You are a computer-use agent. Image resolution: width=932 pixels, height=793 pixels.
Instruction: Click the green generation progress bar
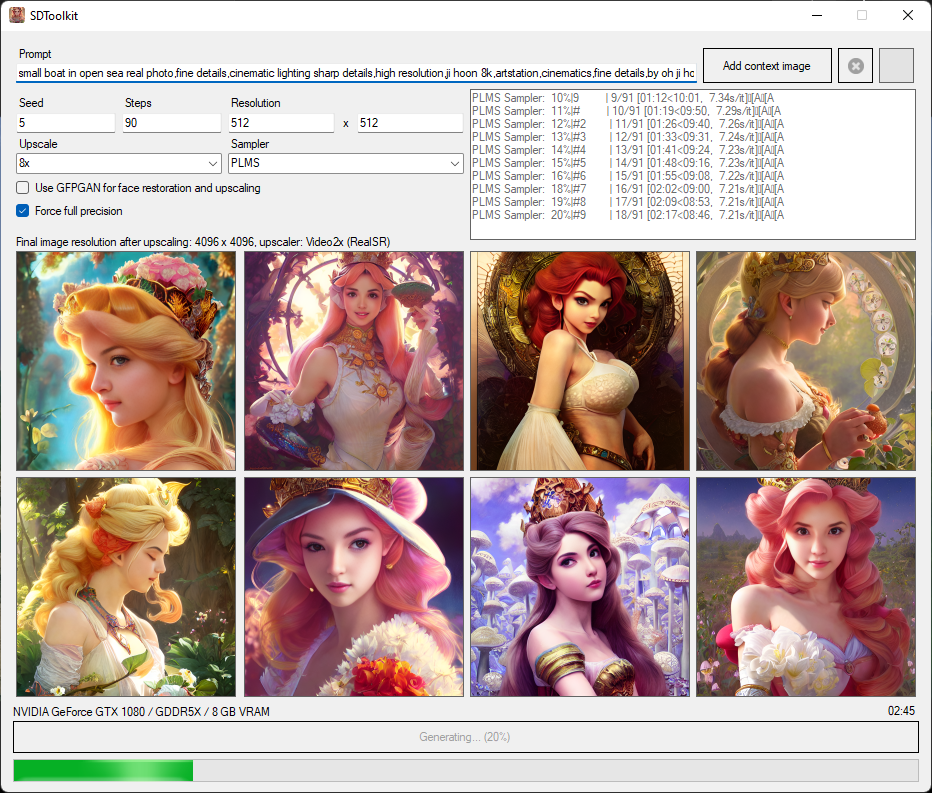[465, 770]
